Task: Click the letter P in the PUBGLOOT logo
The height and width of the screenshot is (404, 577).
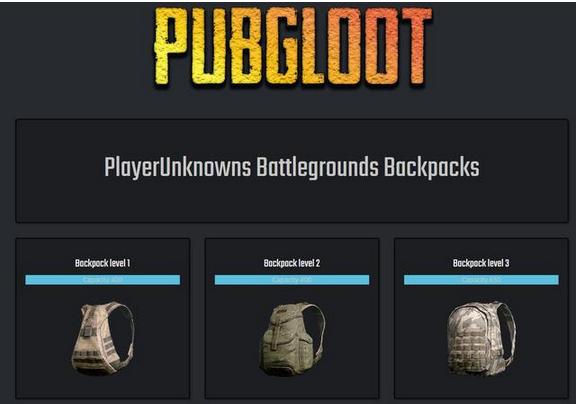Action: [x=171, y=46]
